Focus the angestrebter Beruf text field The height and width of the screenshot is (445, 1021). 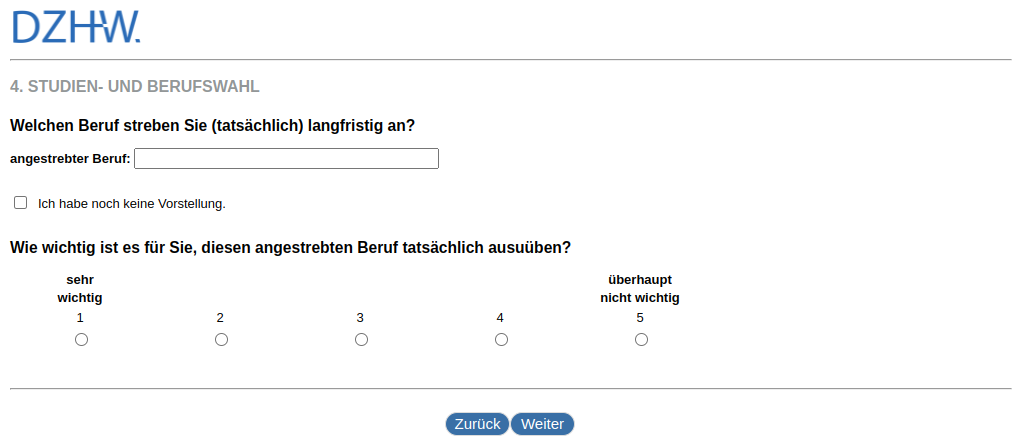(286, 159)
